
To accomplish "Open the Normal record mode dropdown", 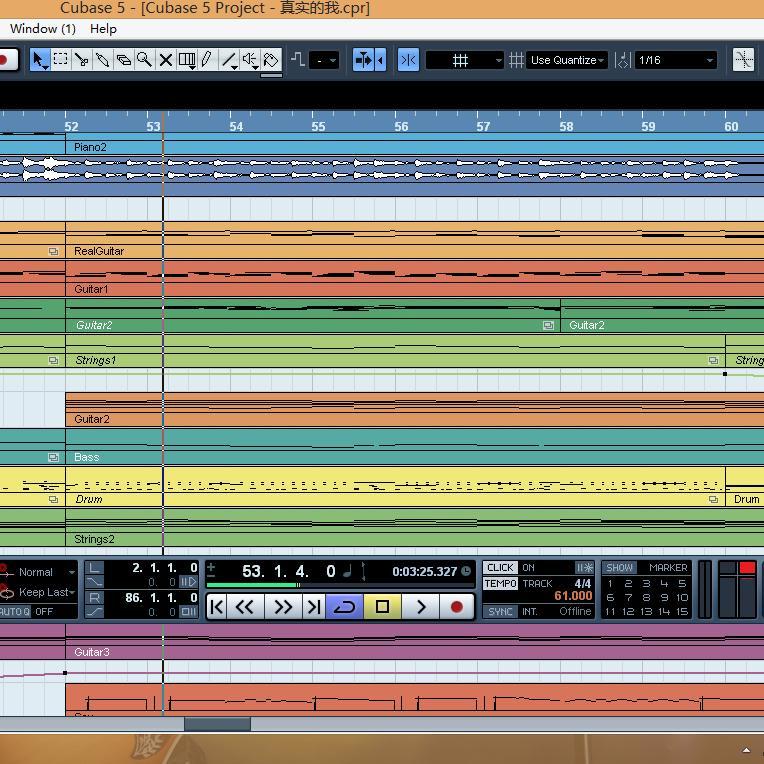I will click(x=46, y=572).
